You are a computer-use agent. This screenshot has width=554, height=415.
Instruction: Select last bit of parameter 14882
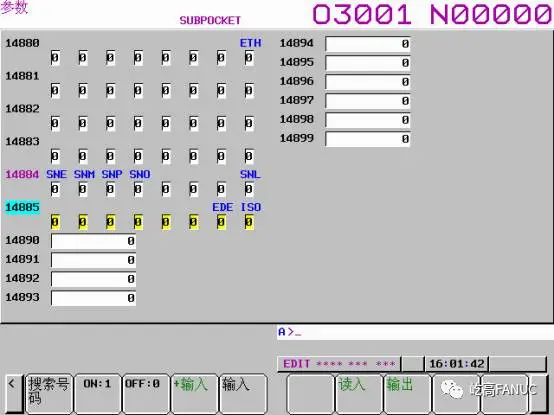click(249, 124)
